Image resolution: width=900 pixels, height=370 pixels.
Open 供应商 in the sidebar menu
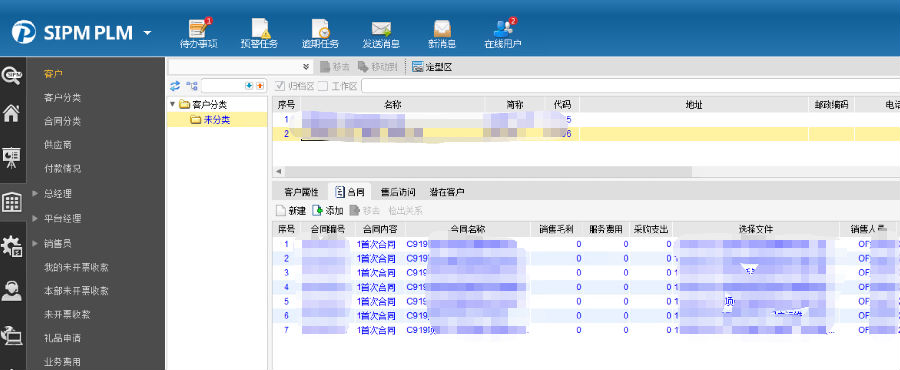coord(57,145)
